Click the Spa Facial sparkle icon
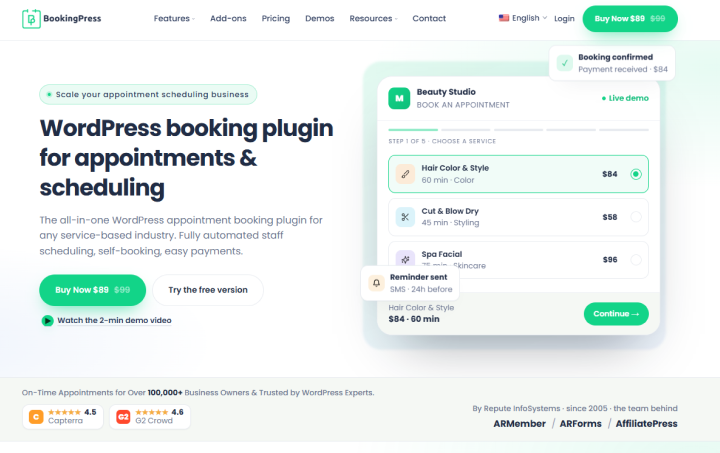This screenshot has height=453, width=720. pos(405,259)
